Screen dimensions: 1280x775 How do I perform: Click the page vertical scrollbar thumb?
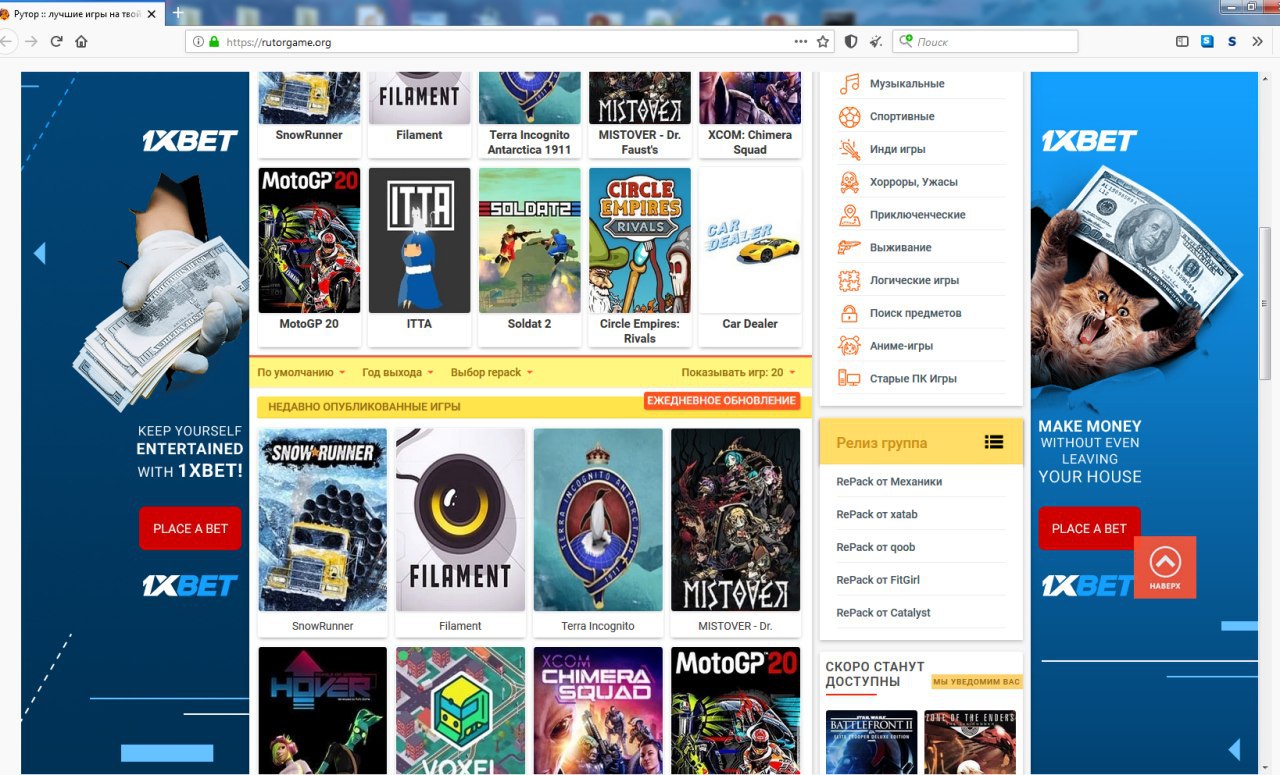coord(1265,303)
